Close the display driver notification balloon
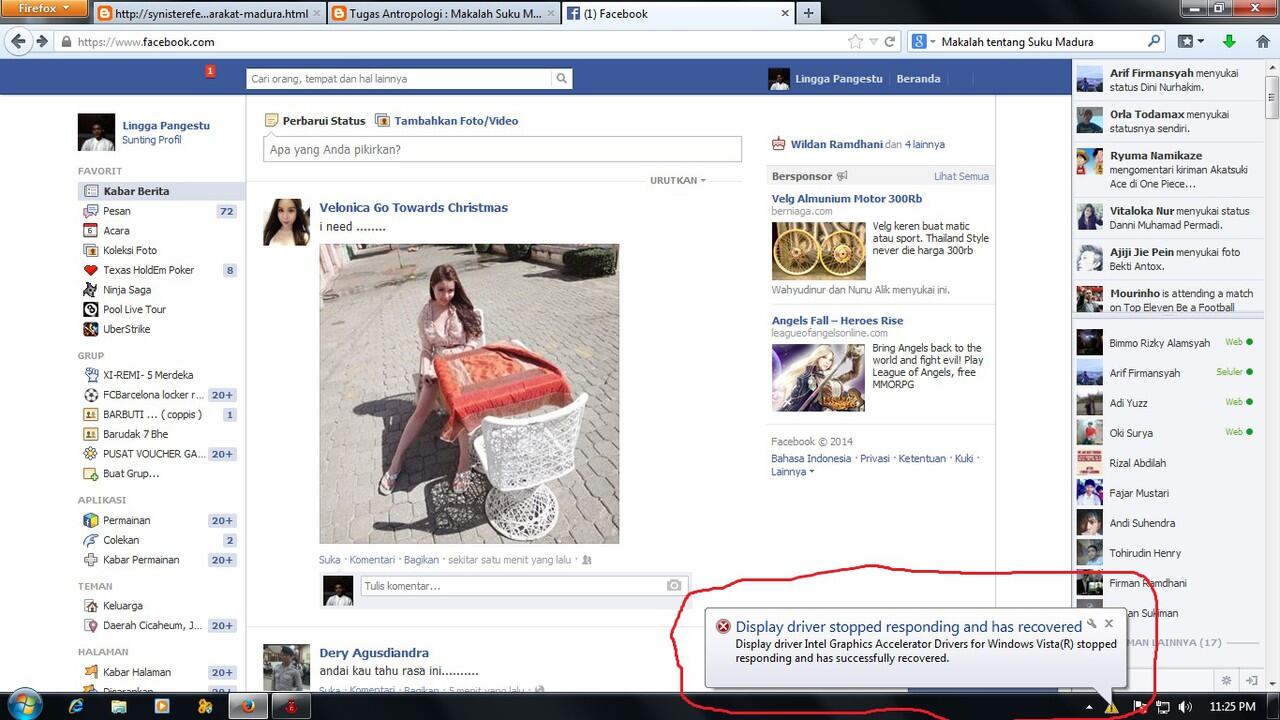 [1108, 623]
